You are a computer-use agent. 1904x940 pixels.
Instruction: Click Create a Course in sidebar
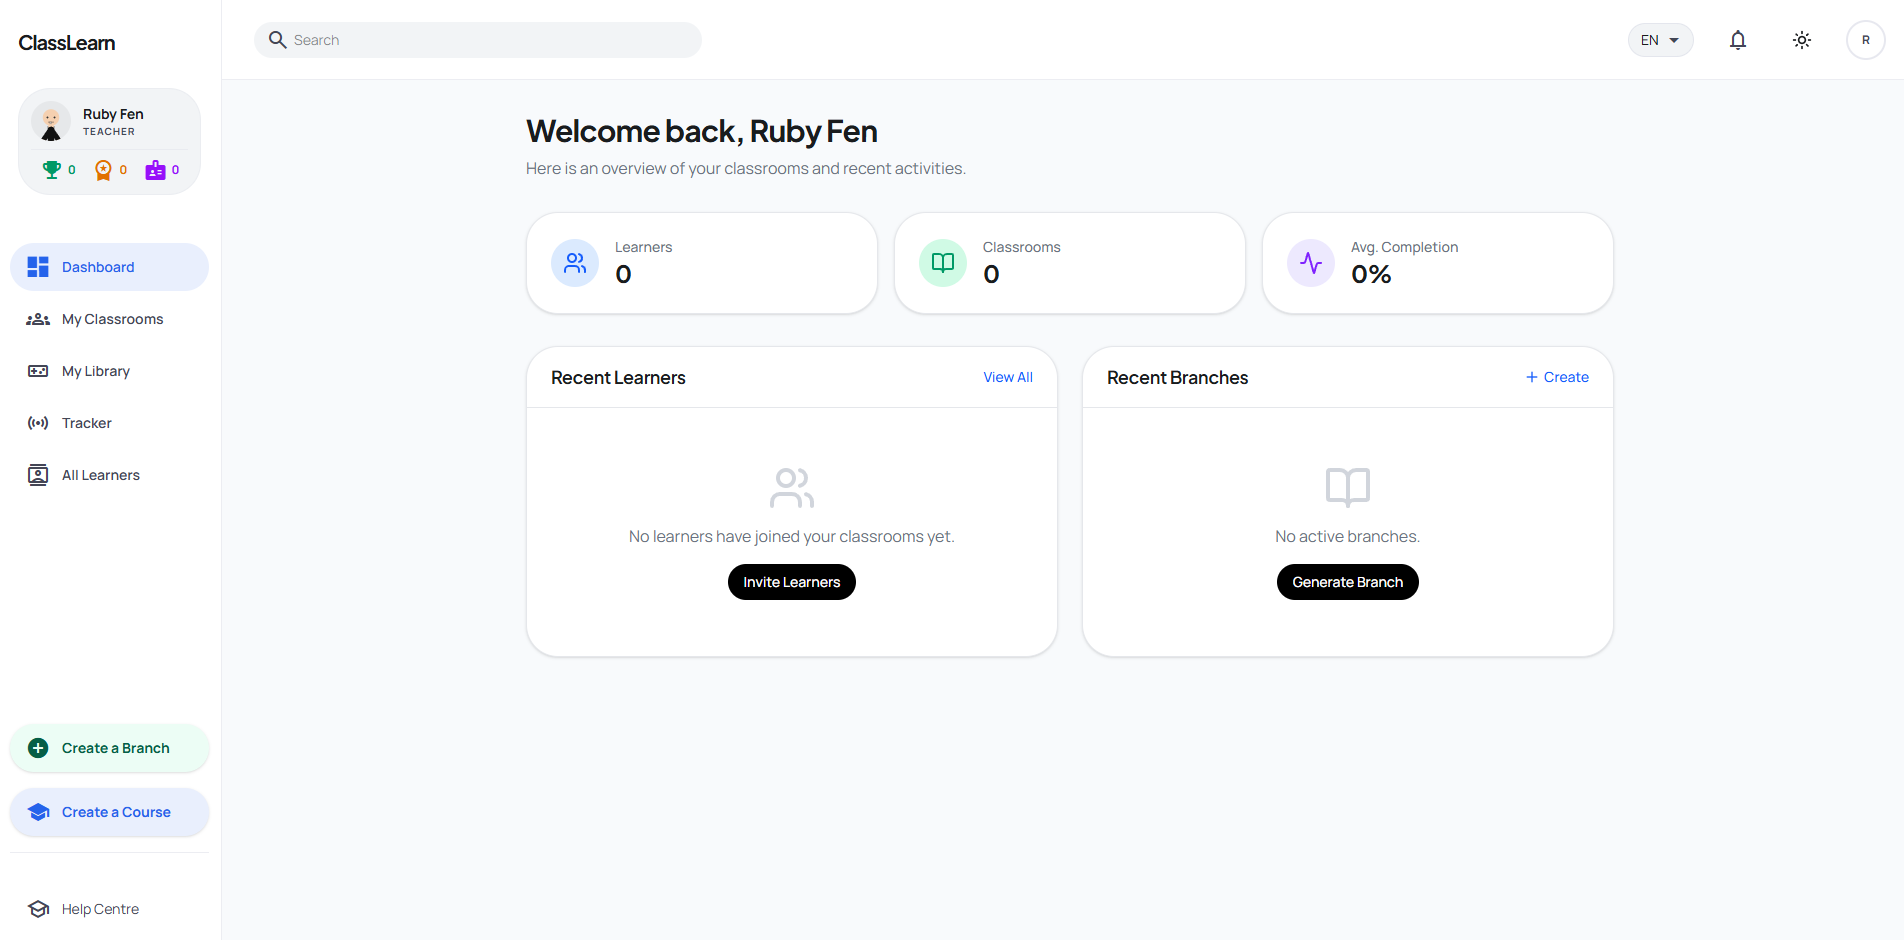(109, 812)
